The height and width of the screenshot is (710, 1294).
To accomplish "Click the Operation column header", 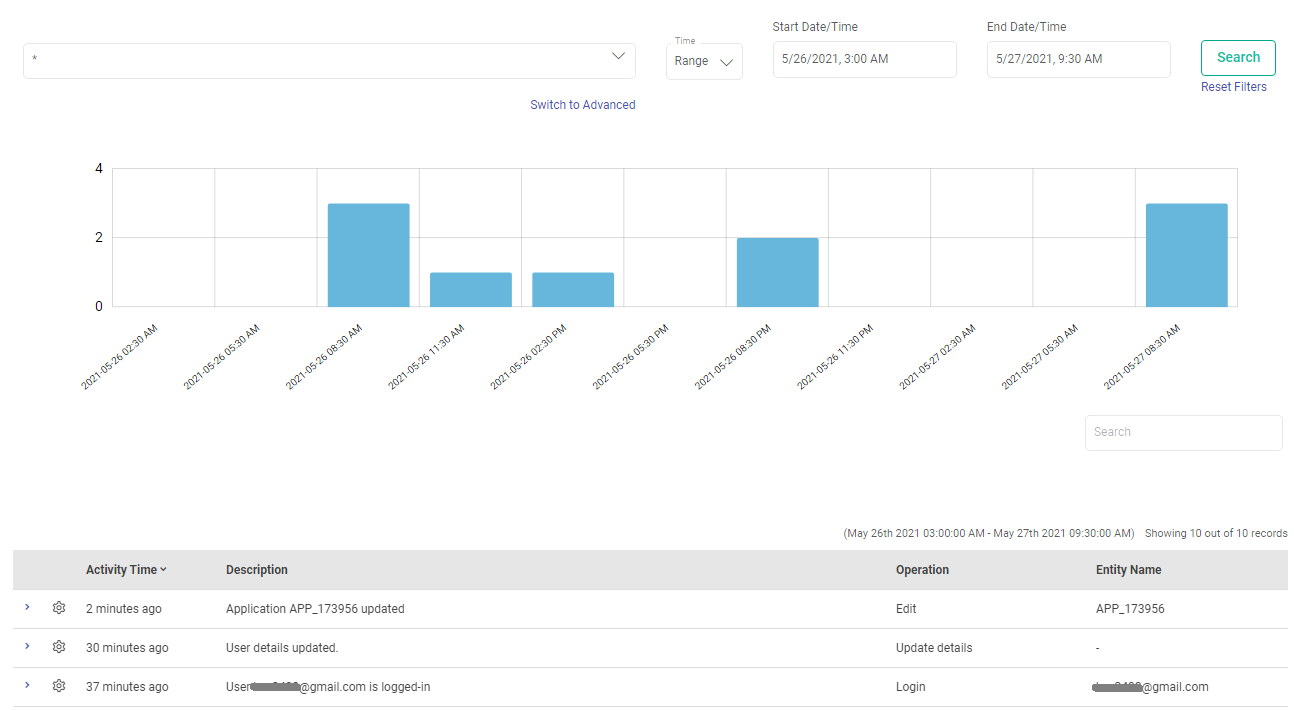I will (x=922, y=570).
